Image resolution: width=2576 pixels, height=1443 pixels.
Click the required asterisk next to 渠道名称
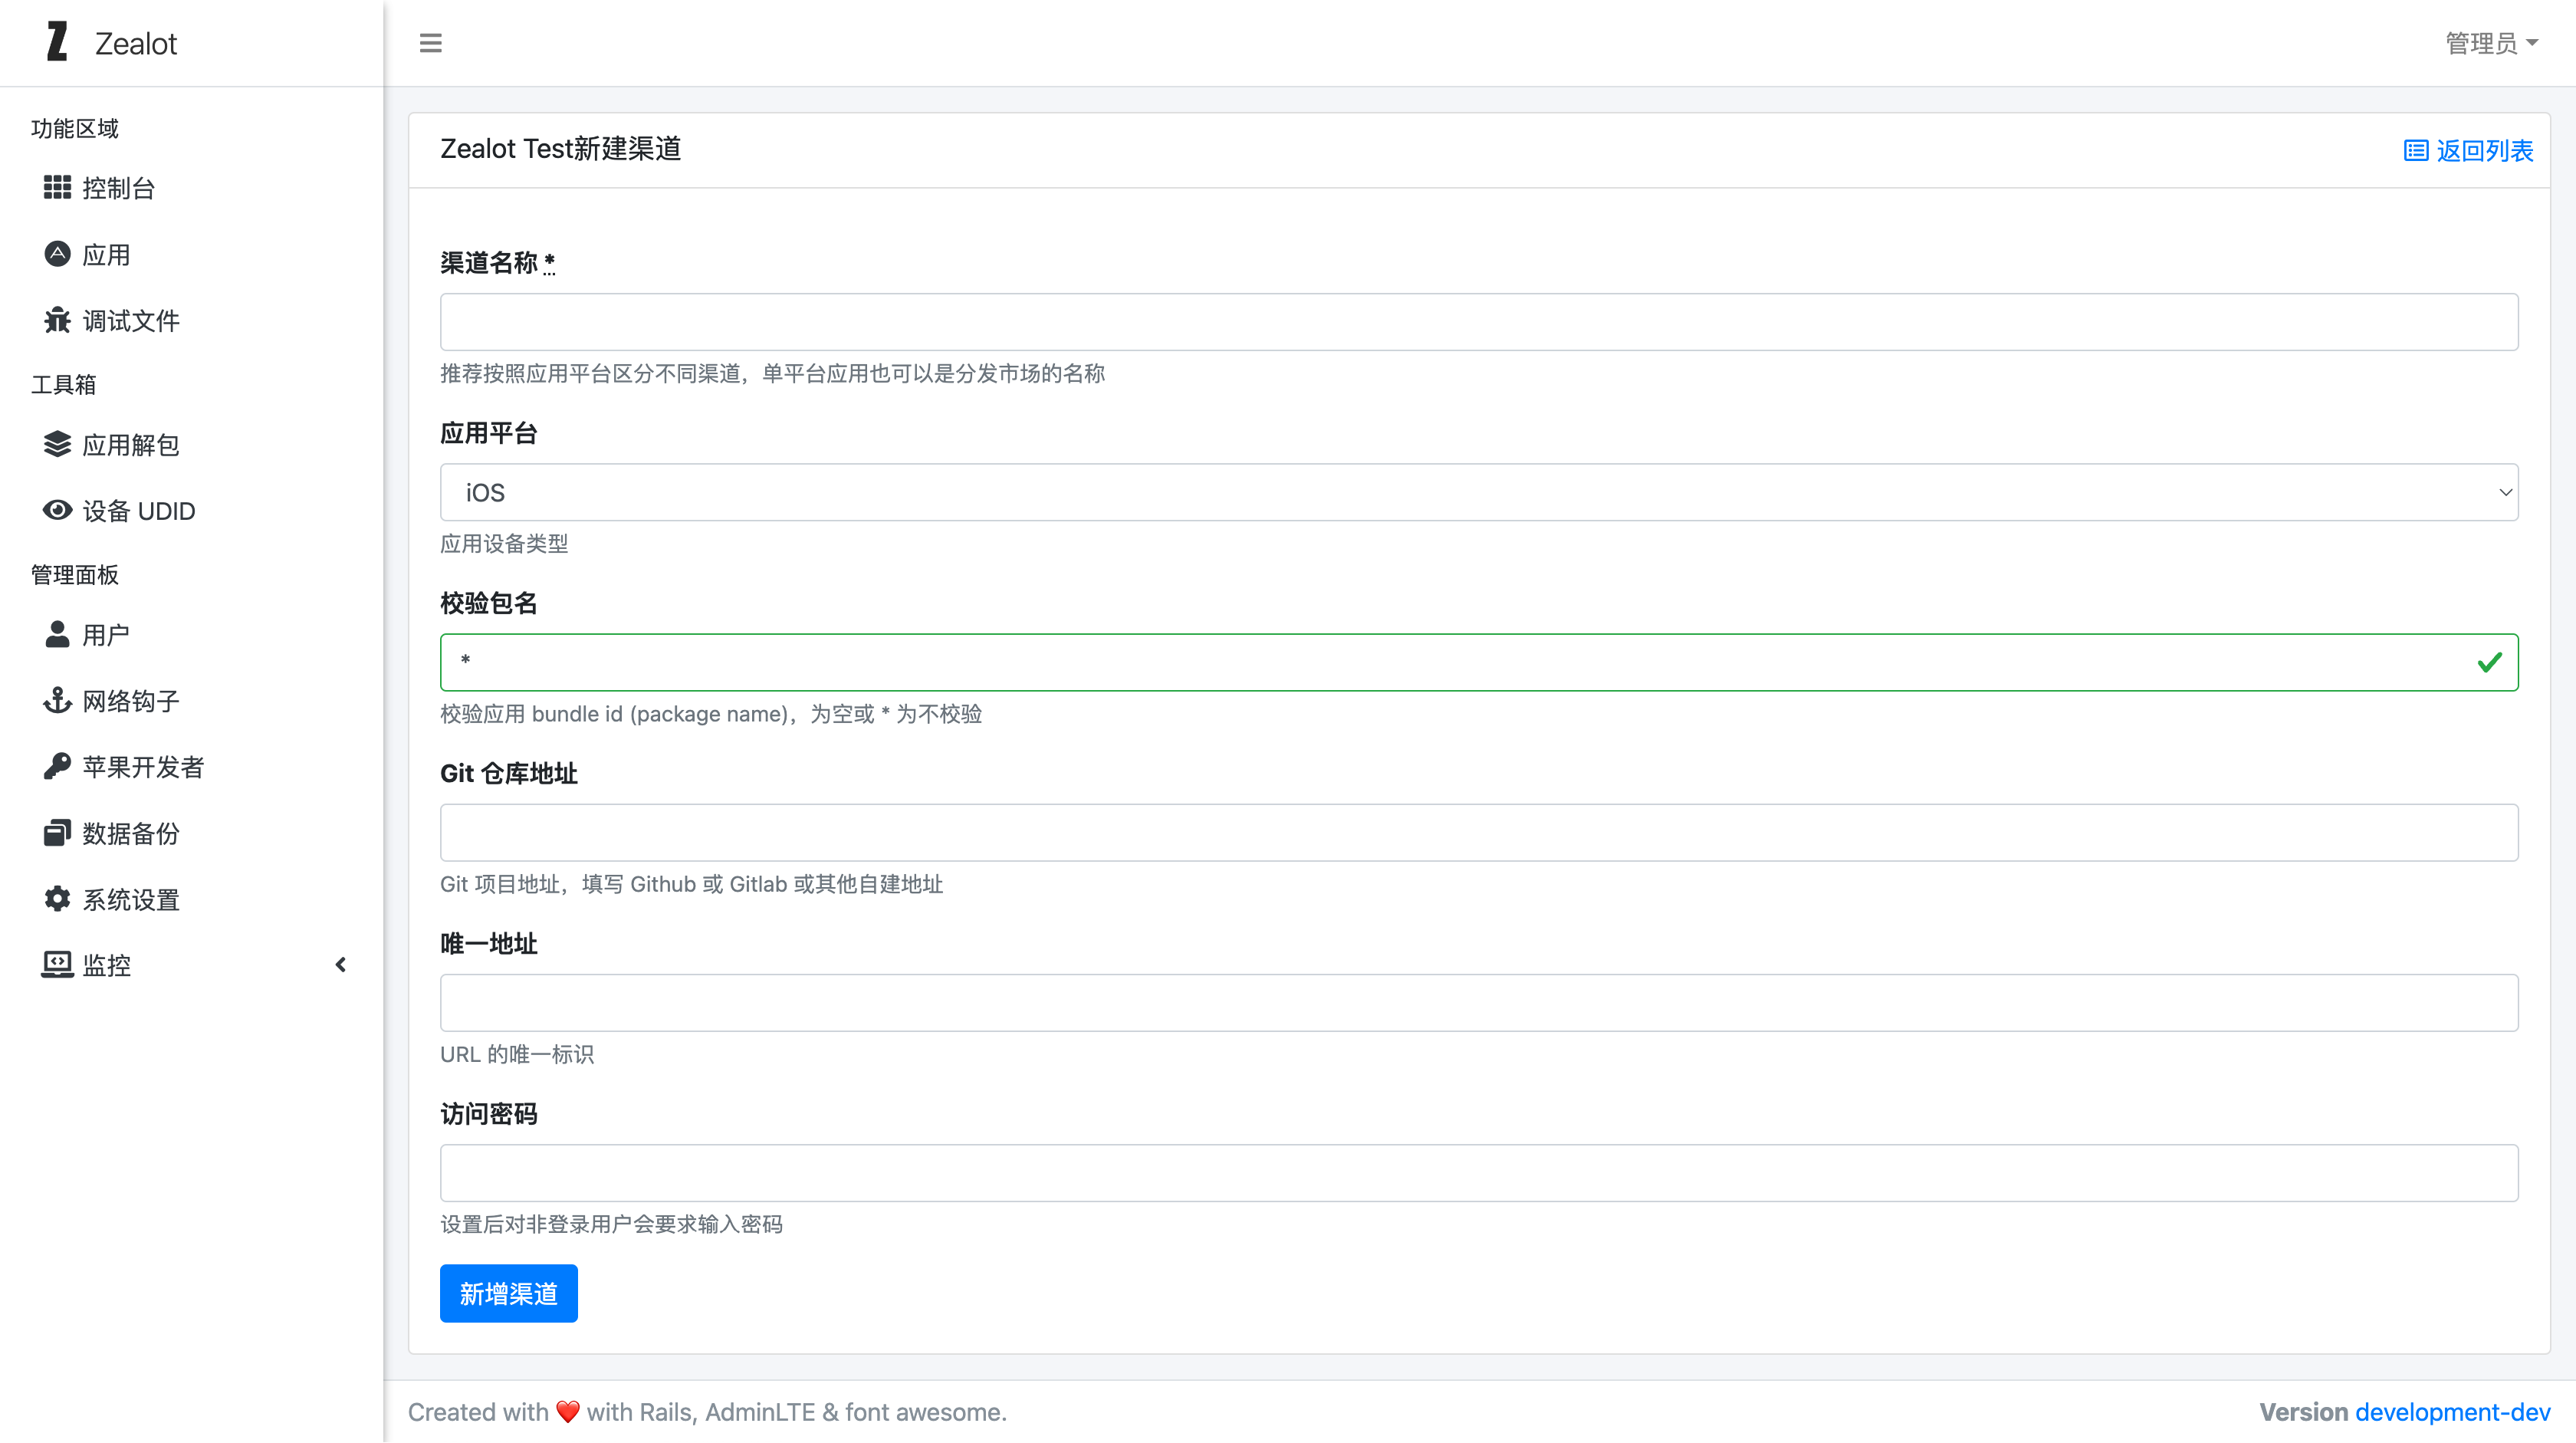[x=549, y=262]
